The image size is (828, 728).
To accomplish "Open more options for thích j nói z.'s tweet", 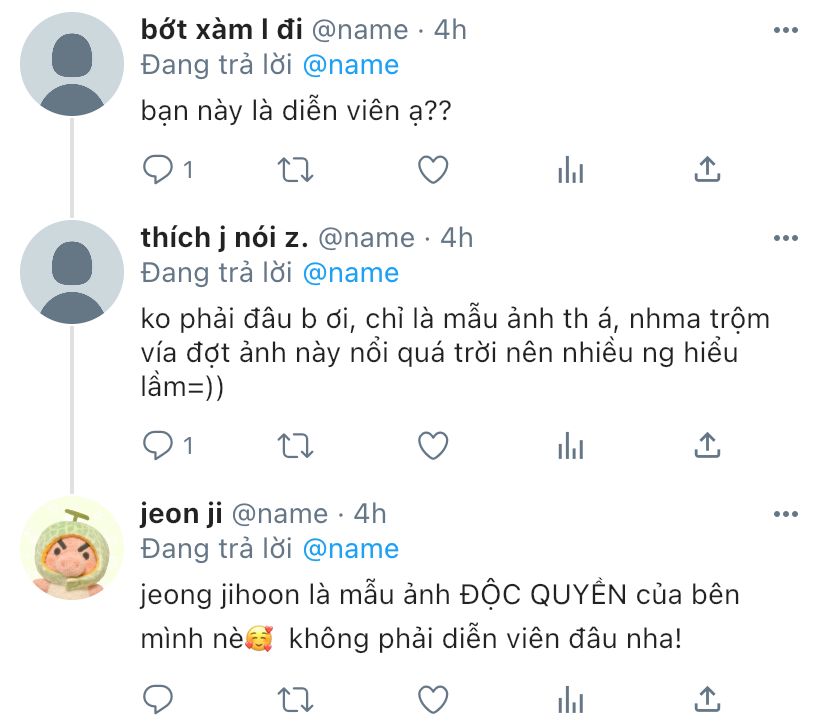I will [786, 238].
